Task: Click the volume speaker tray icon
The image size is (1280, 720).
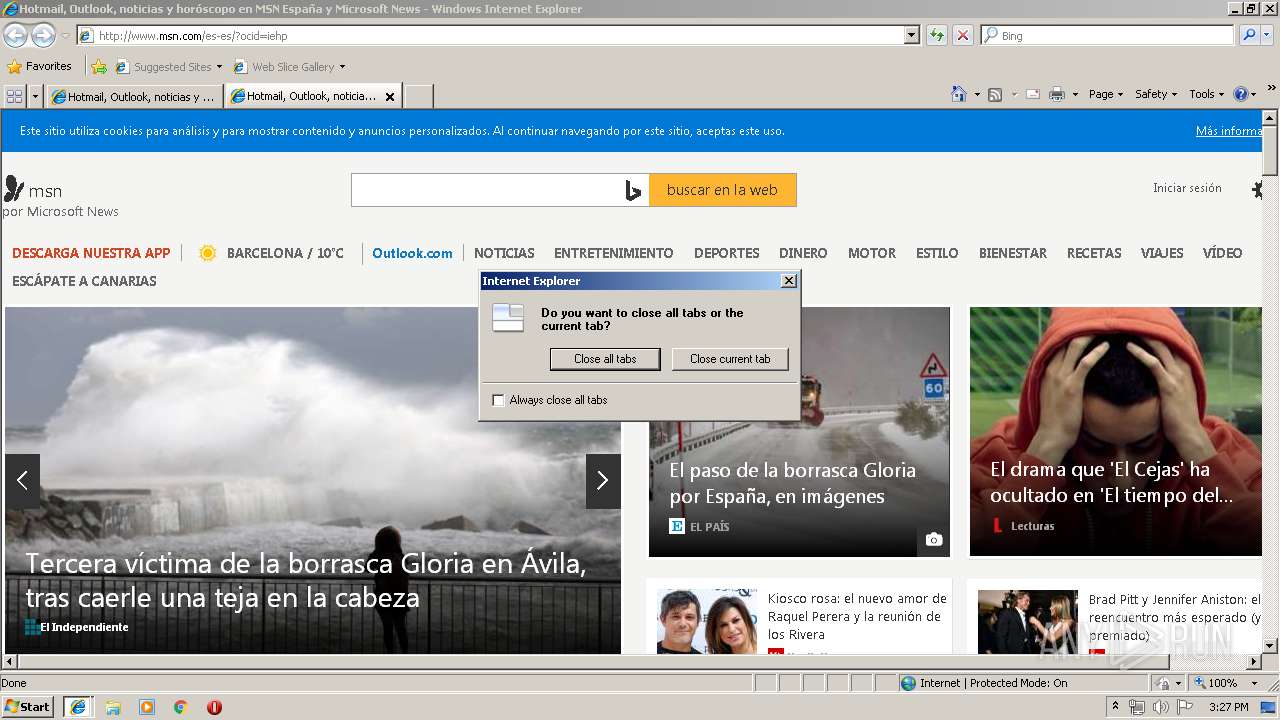Action: point(1160,707)
